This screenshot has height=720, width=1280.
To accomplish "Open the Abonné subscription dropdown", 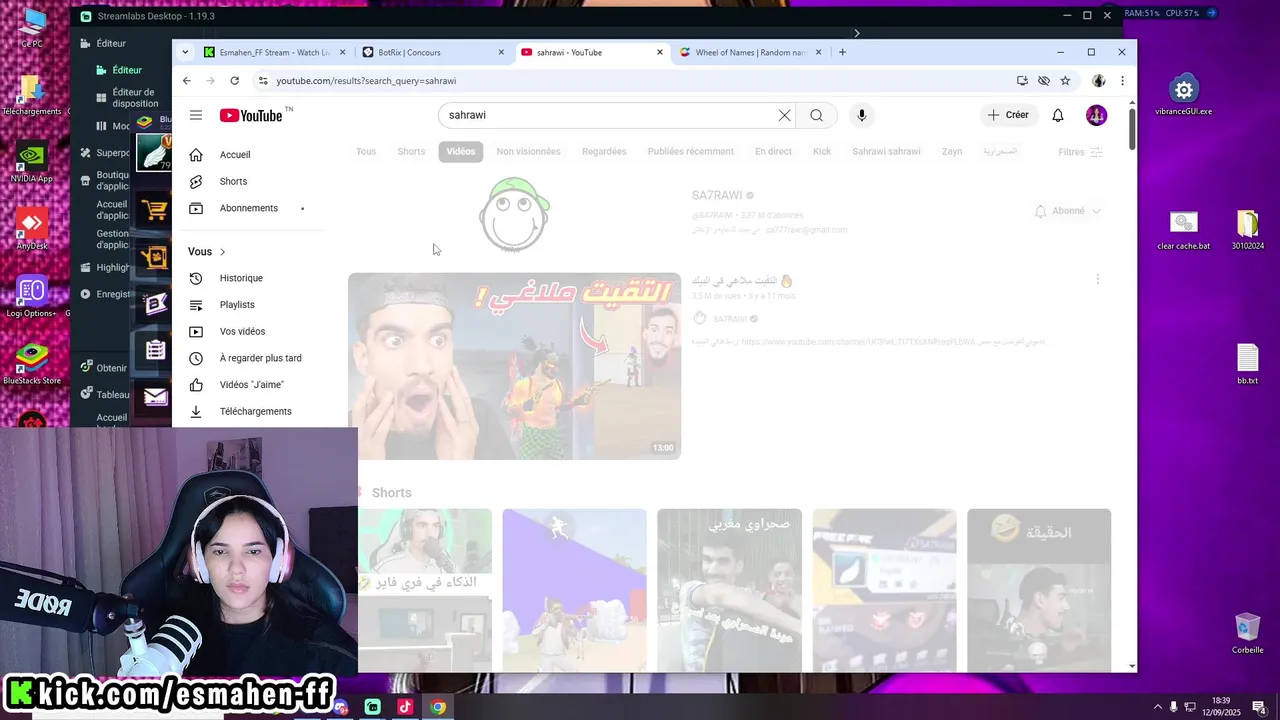I will tap(1068, 211).
